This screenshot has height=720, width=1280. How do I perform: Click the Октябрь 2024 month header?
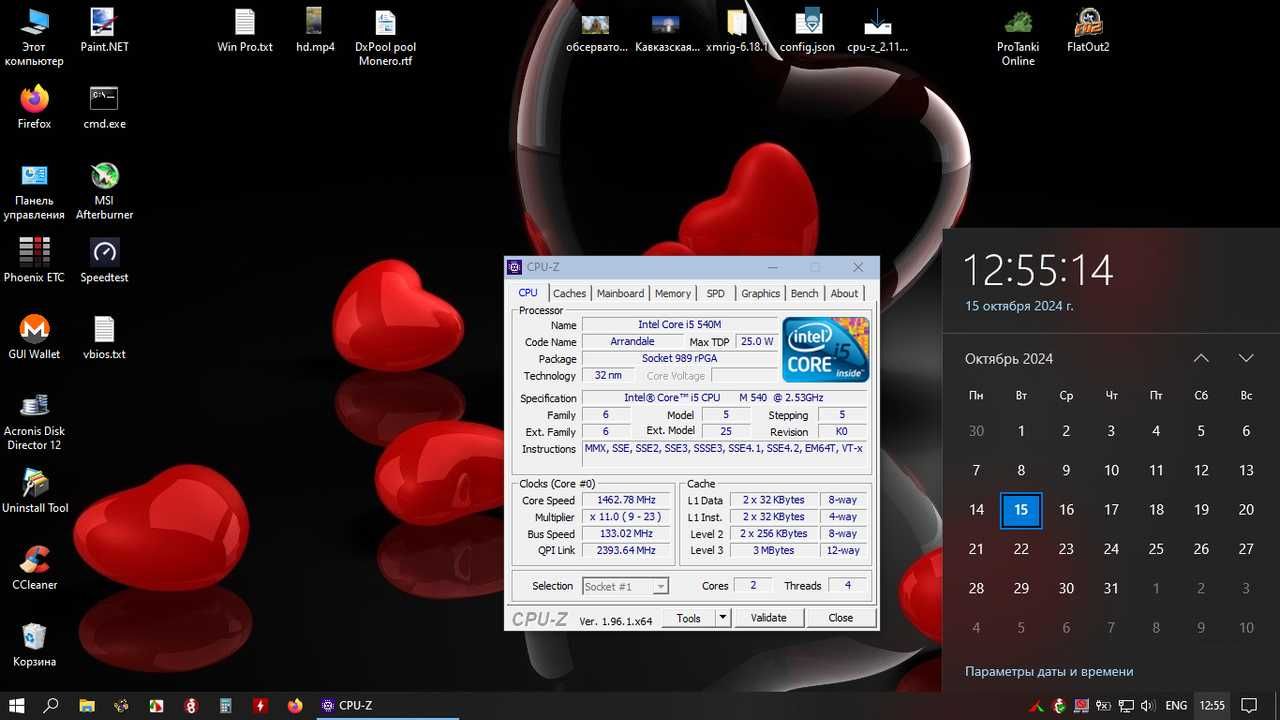1009,358
